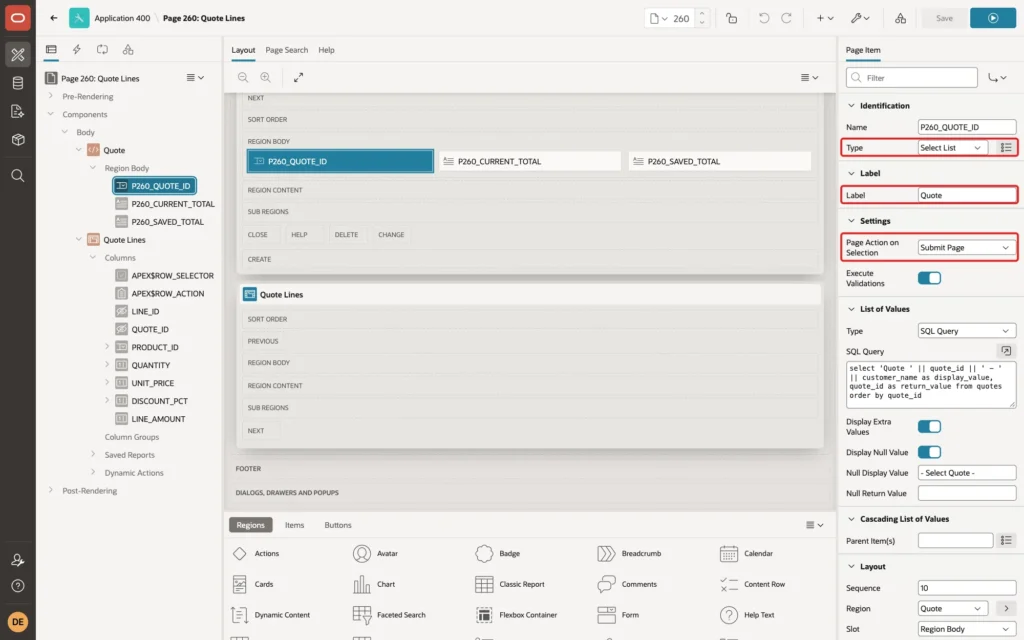Switch to the Page Search tab
Viewport: 1024px width, 640px height.
[286, 50]
